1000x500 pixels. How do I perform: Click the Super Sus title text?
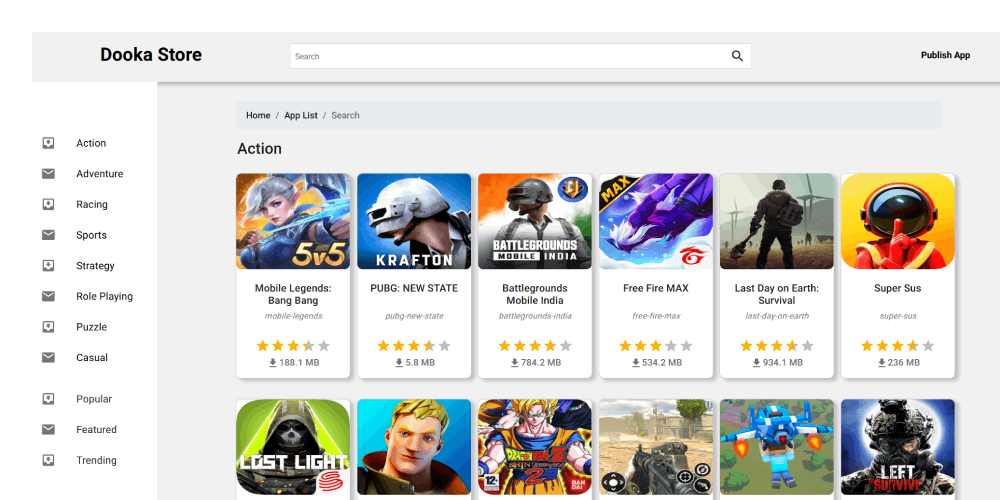pyautogui.click(x=897, y=288)
